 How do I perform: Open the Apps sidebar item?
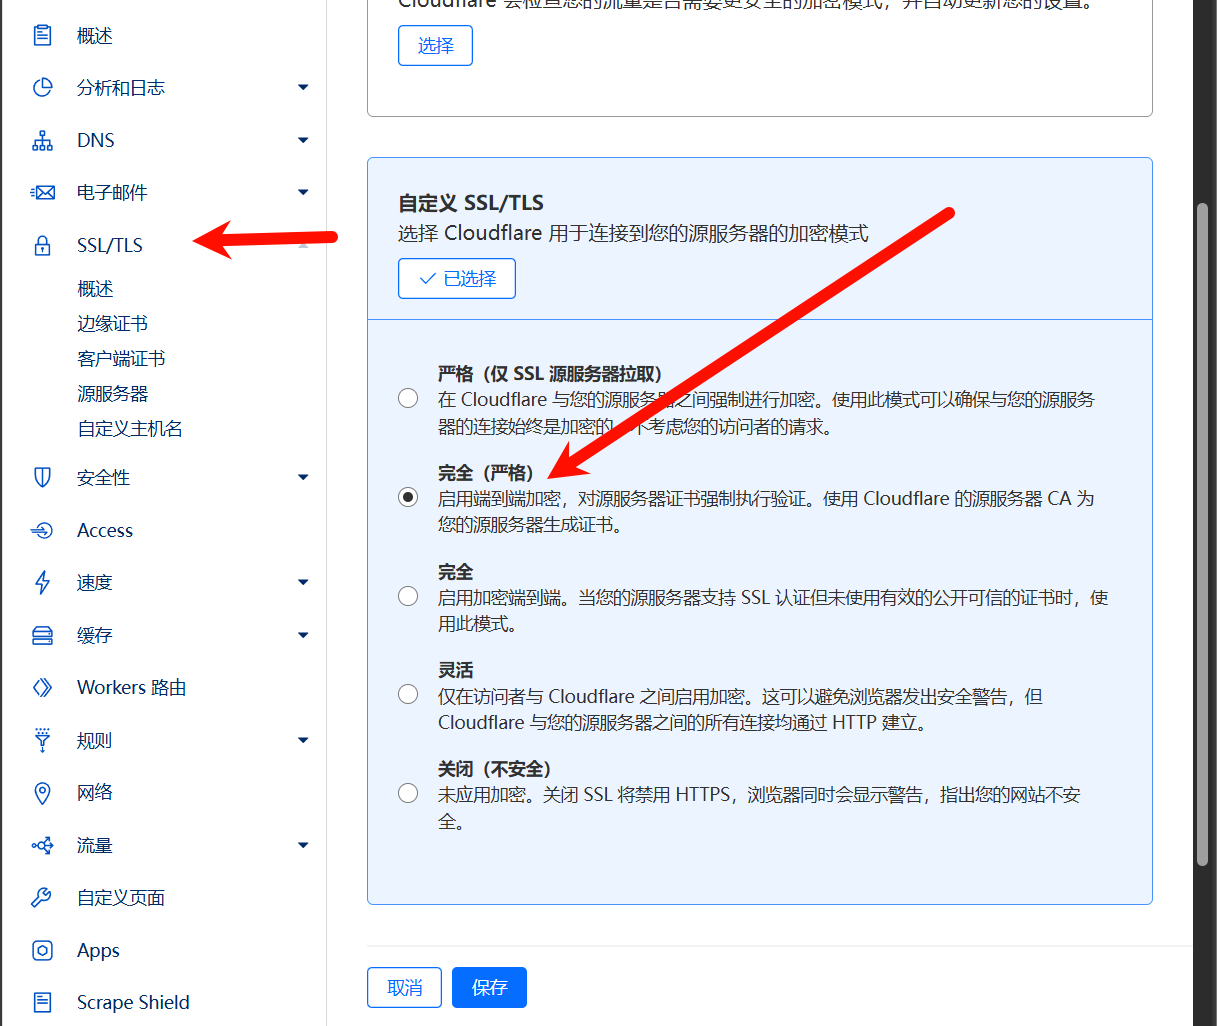(x=98, y=951)
